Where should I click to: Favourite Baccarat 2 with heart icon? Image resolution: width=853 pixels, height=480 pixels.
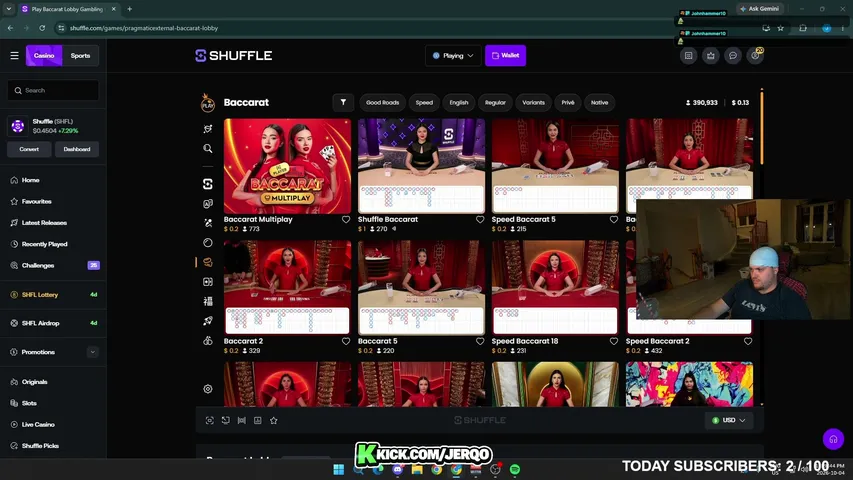[346, 341]
